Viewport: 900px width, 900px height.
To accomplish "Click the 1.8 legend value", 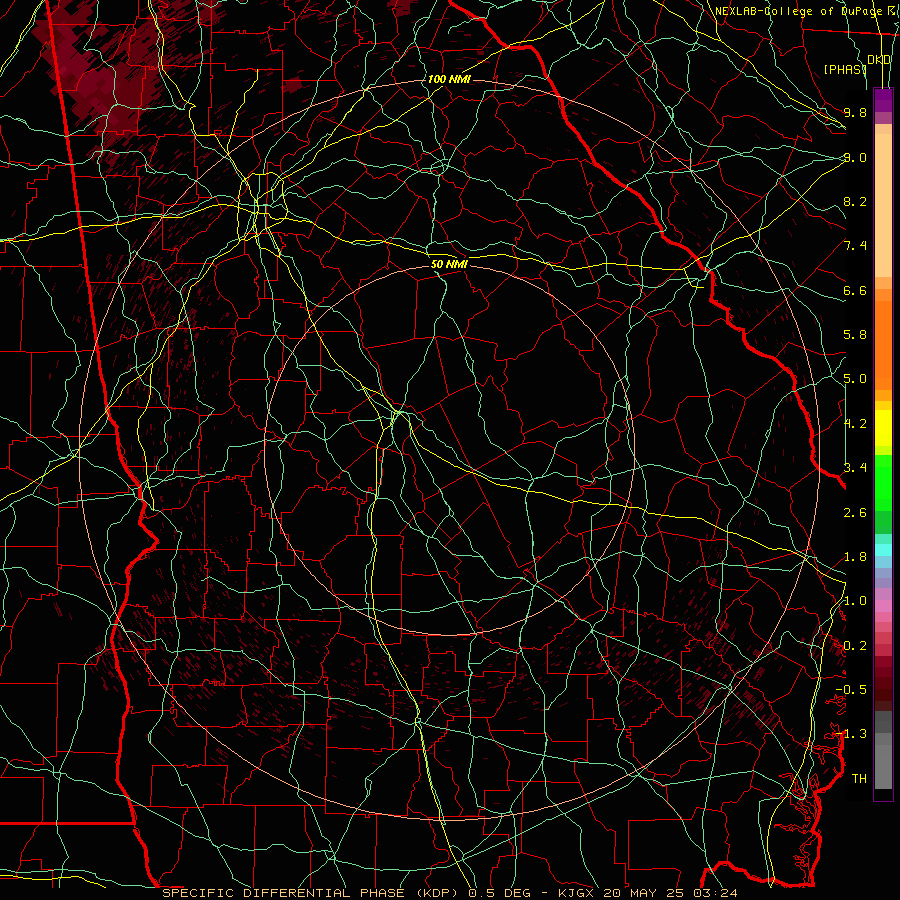I will tap(855, 557).
